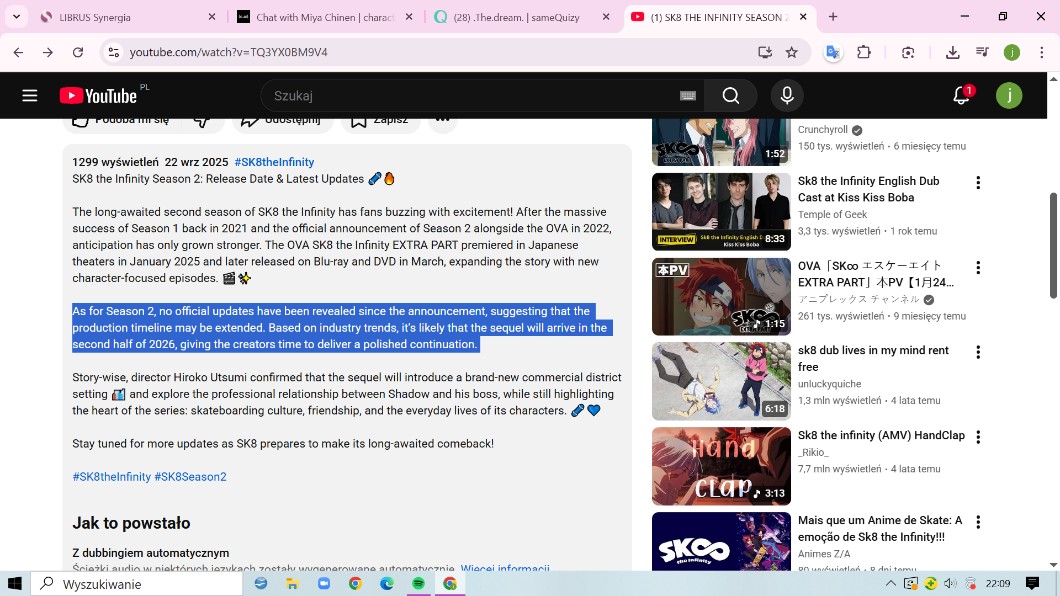This screenshot has width=1060, height=596.
Task: Open the Chrome extensions puzzle icon
Action: 864,52
